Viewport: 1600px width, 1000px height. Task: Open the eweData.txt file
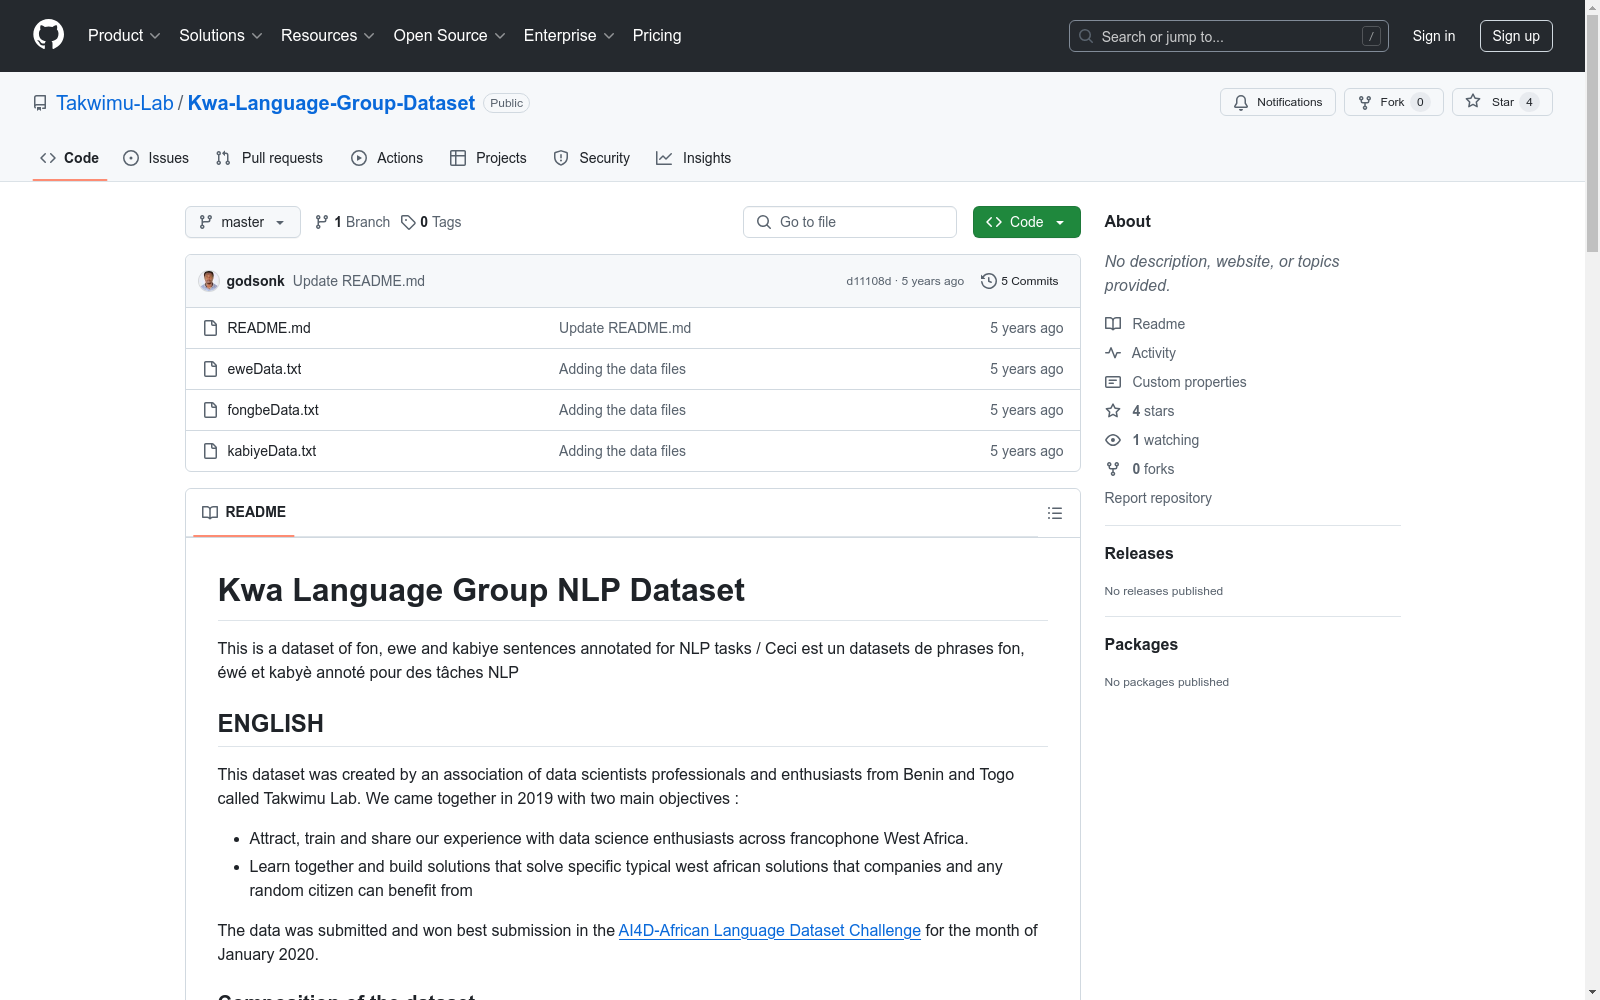(264, 369)
